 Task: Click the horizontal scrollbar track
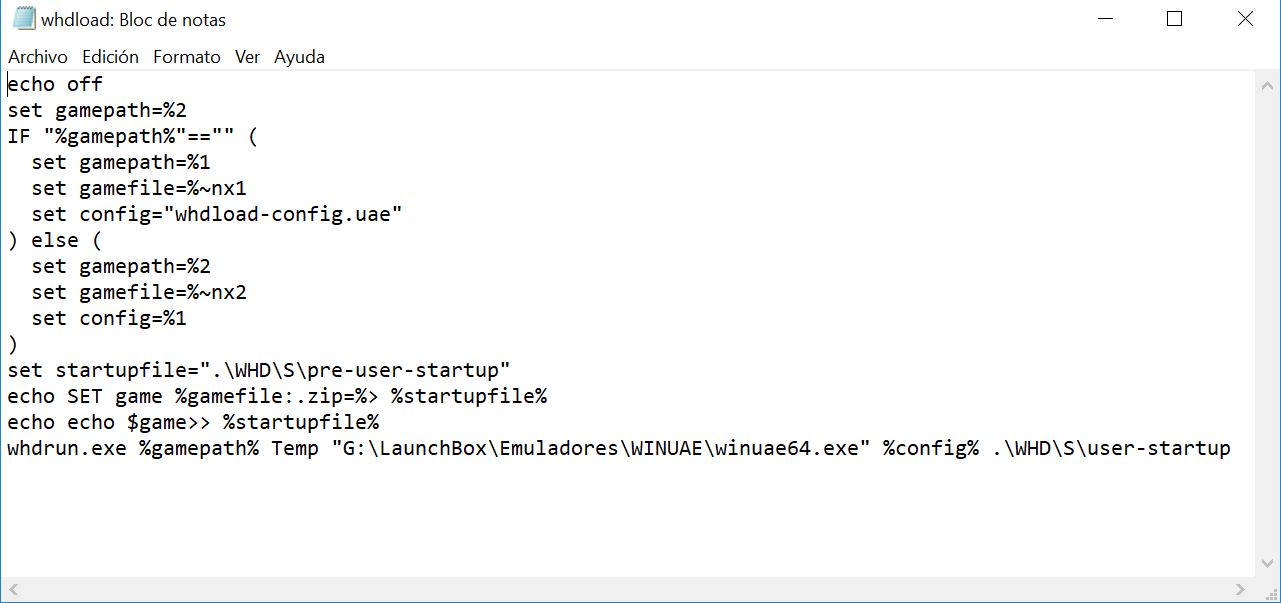click(x=627, y=589)
